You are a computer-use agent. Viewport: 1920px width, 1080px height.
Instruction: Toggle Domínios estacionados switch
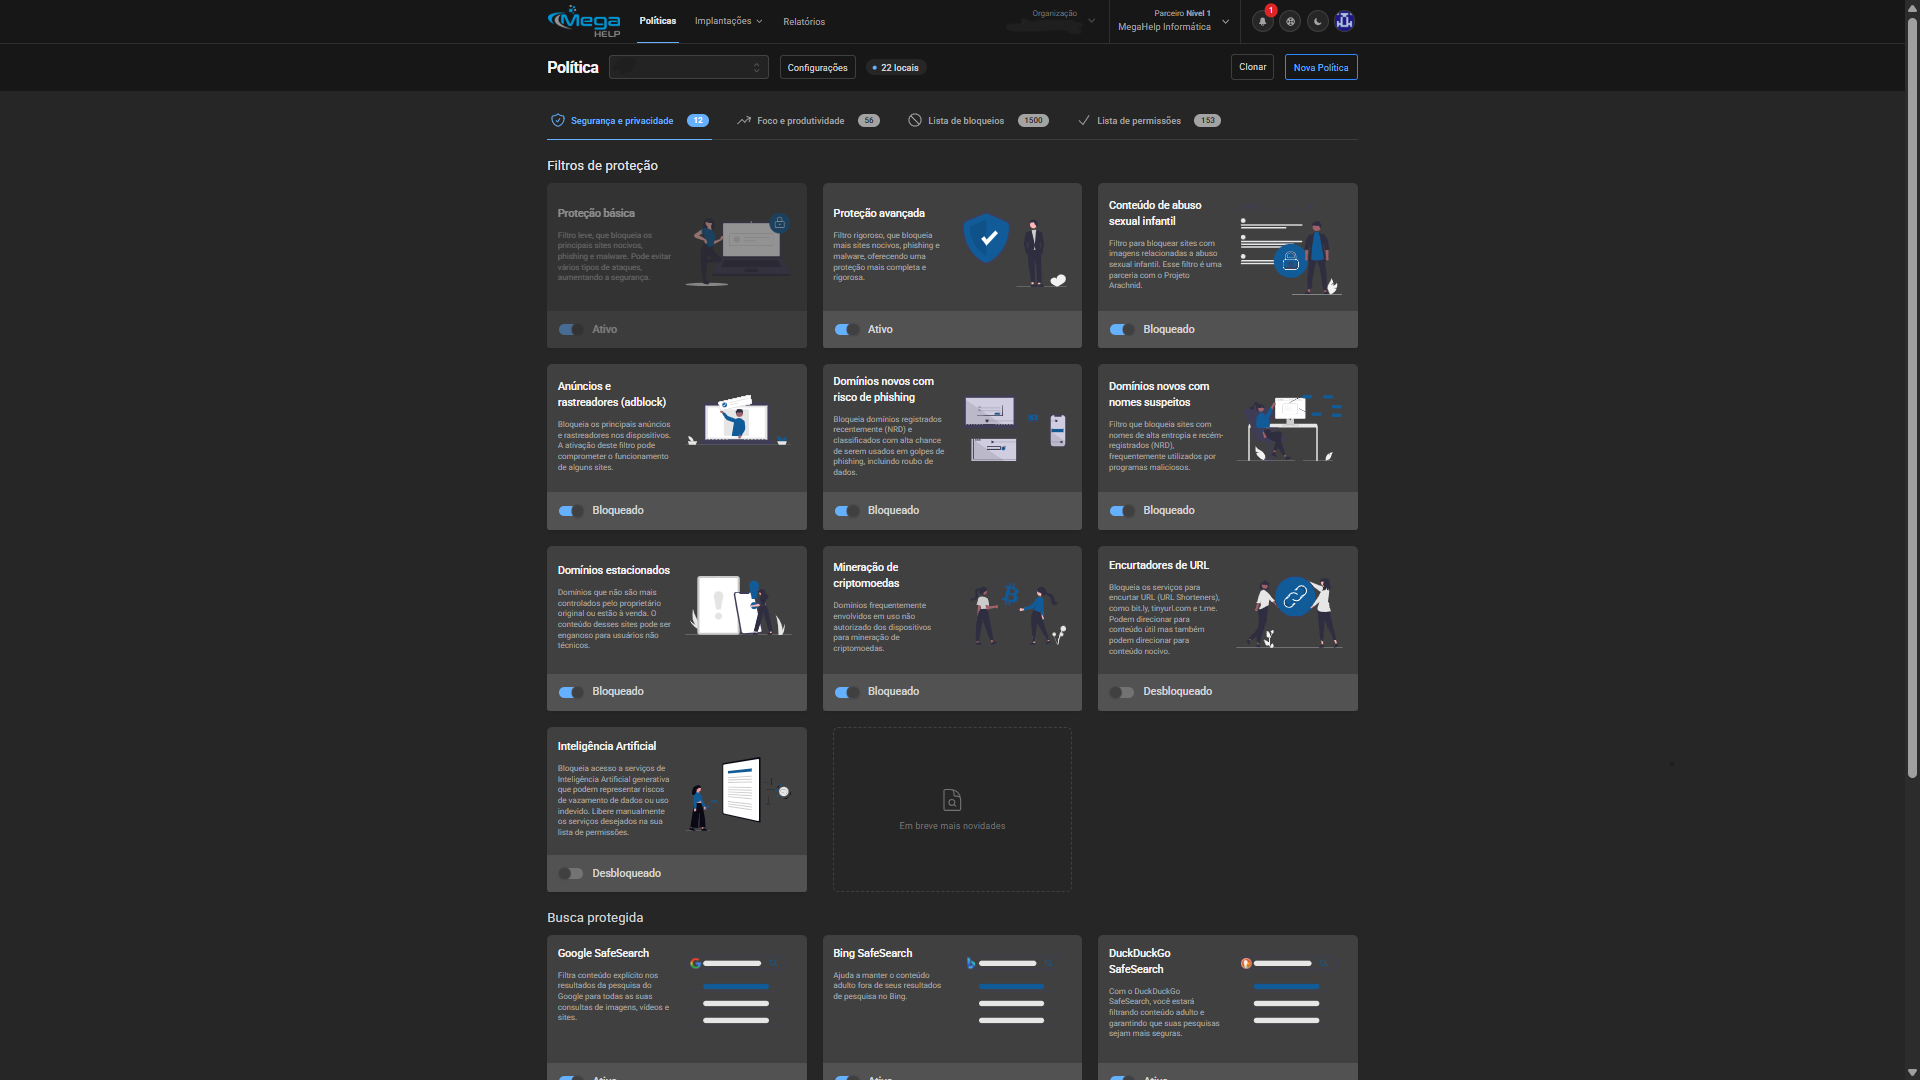pos(570,692)
